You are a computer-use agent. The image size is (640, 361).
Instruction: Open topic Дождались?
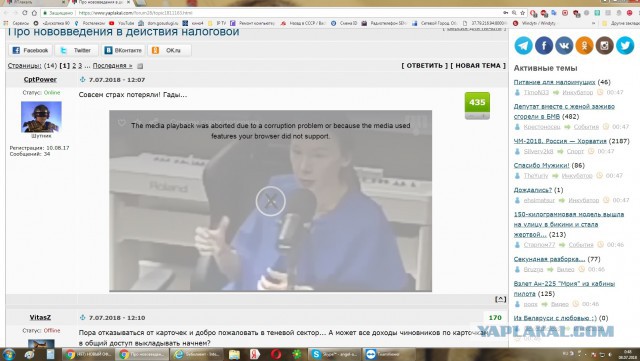coord(533,190)
